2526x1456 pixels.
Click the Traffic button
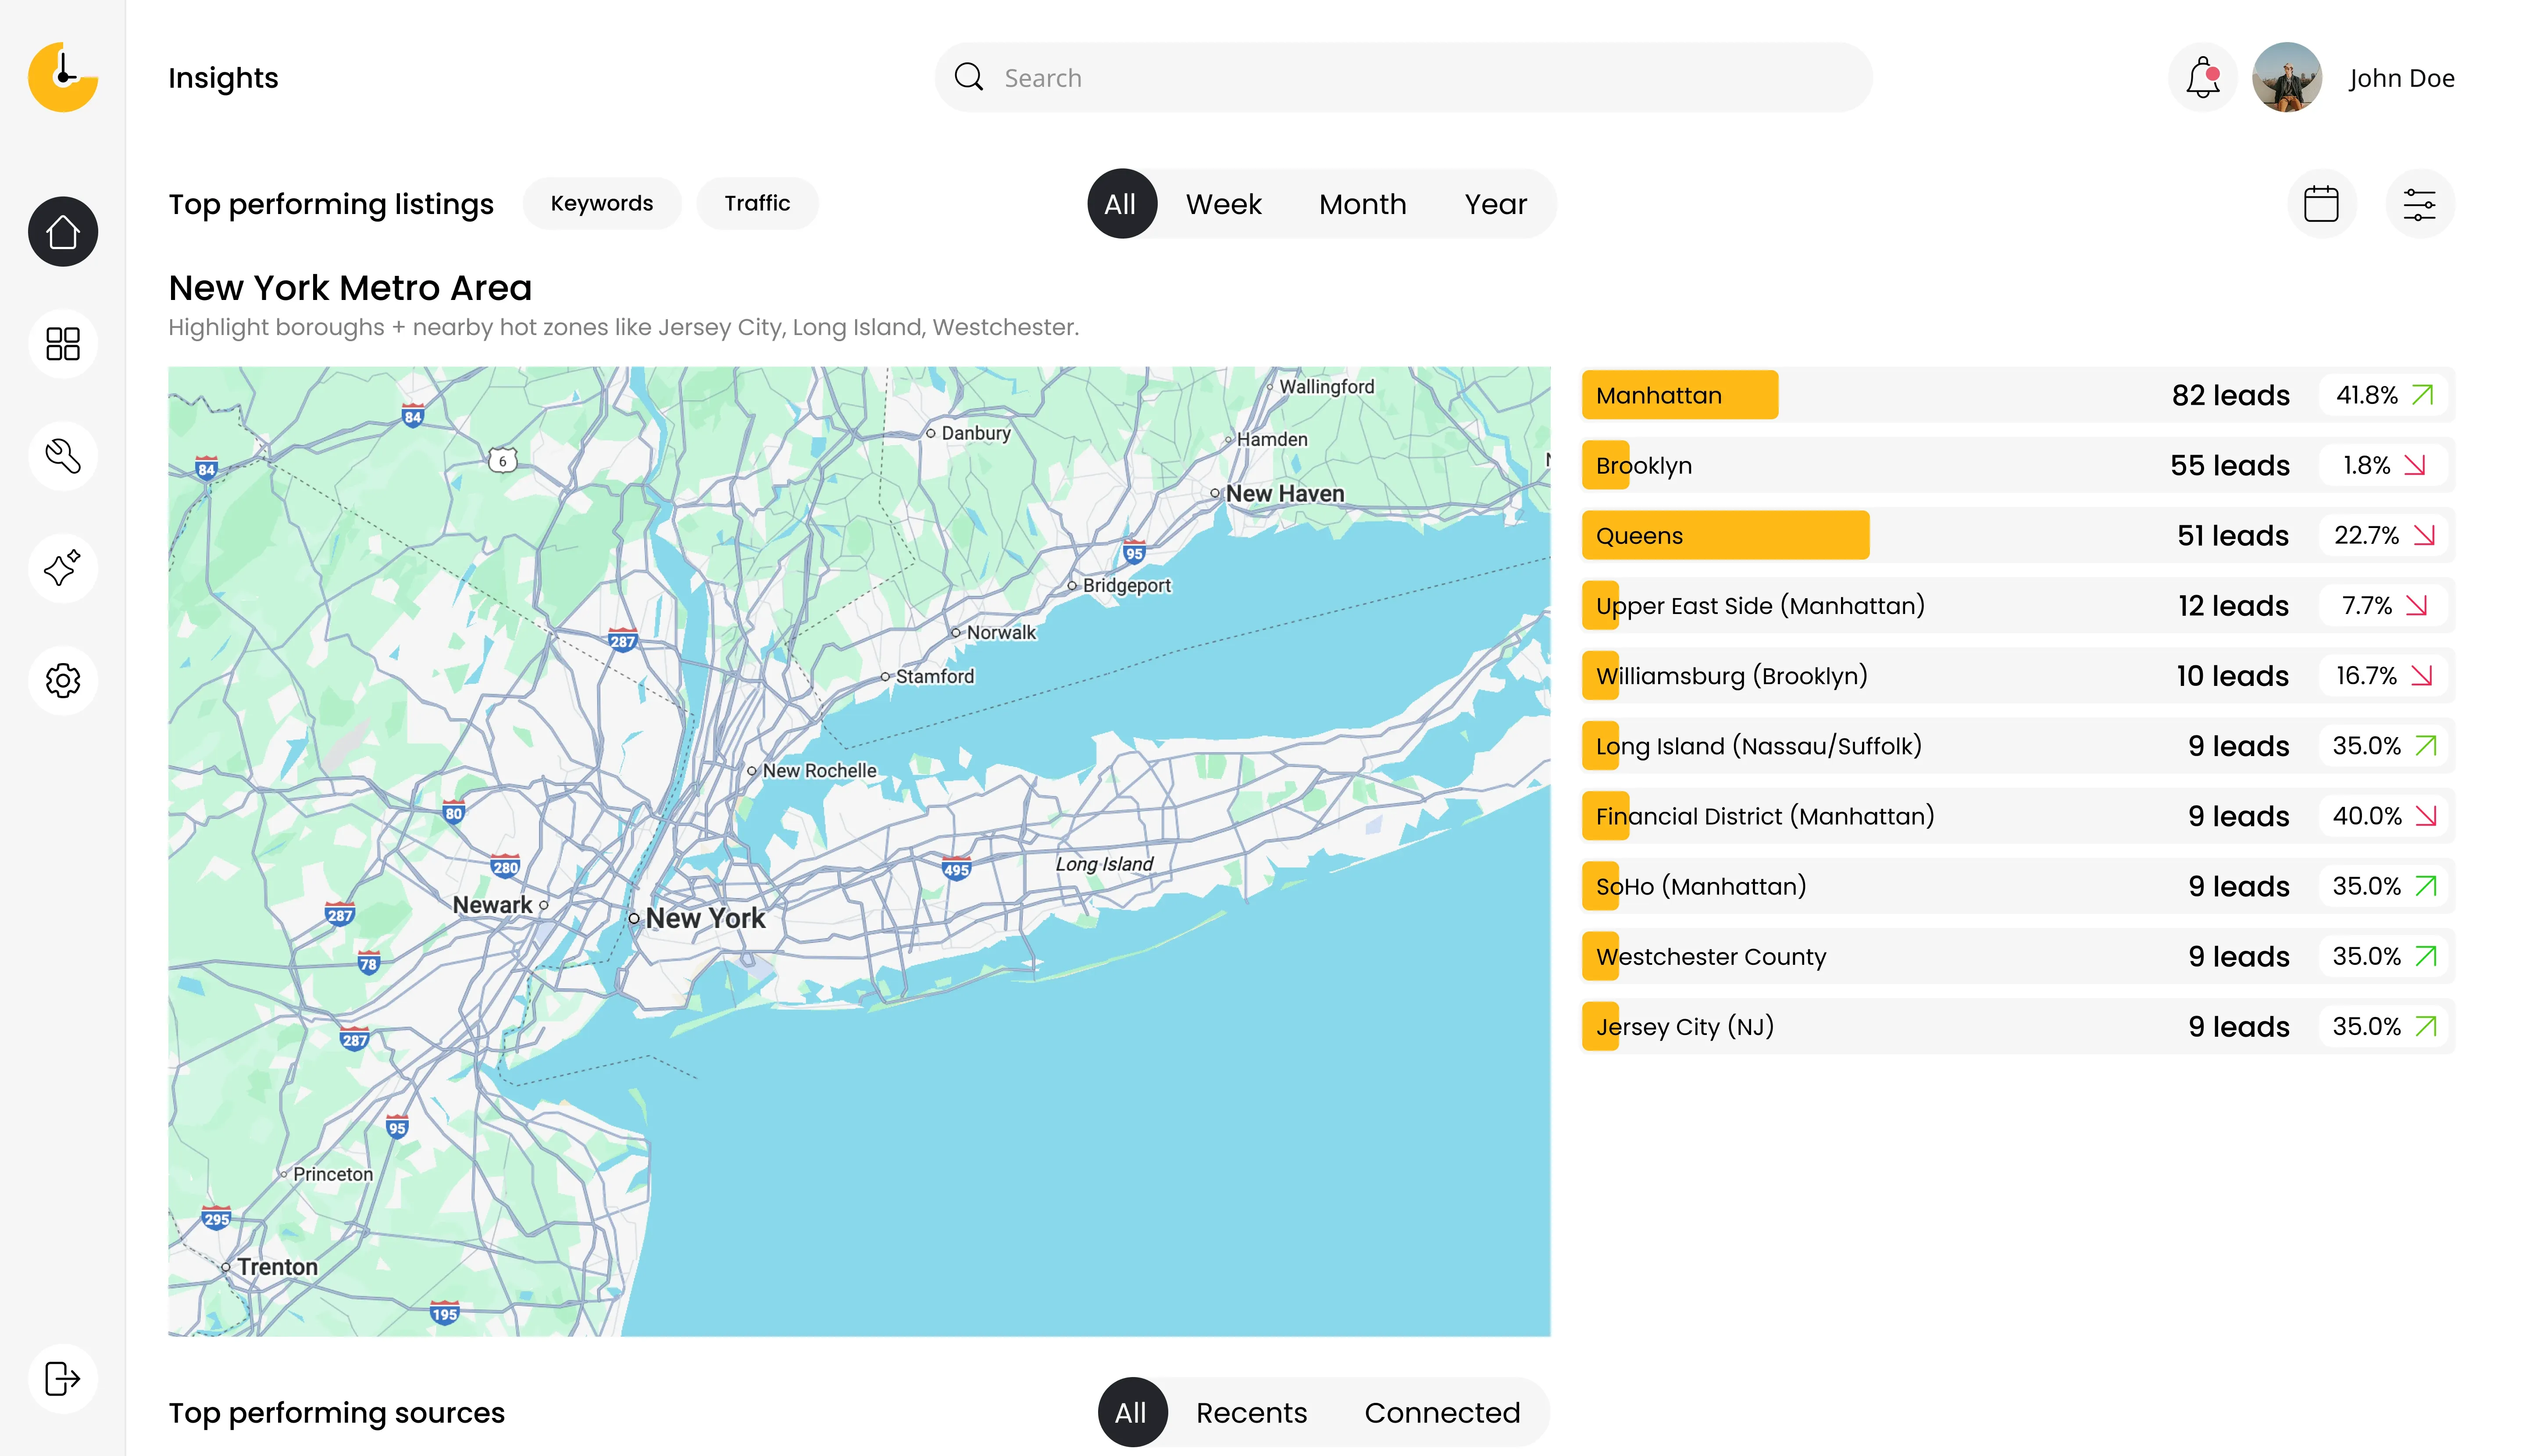pos(757,204)
